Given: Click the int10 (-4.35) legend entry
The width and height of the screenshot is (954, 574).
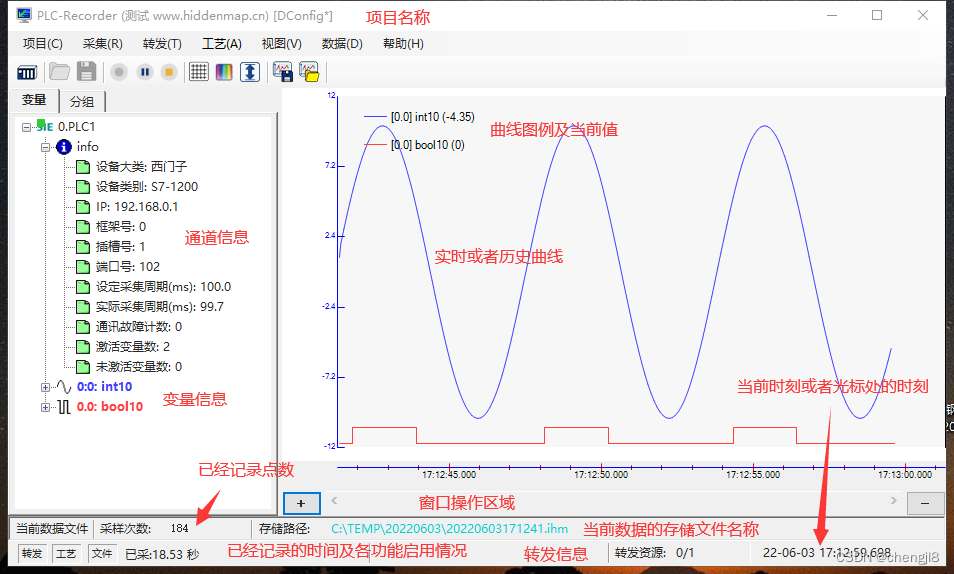Looking at the screenshot, I should click(419, 117).
